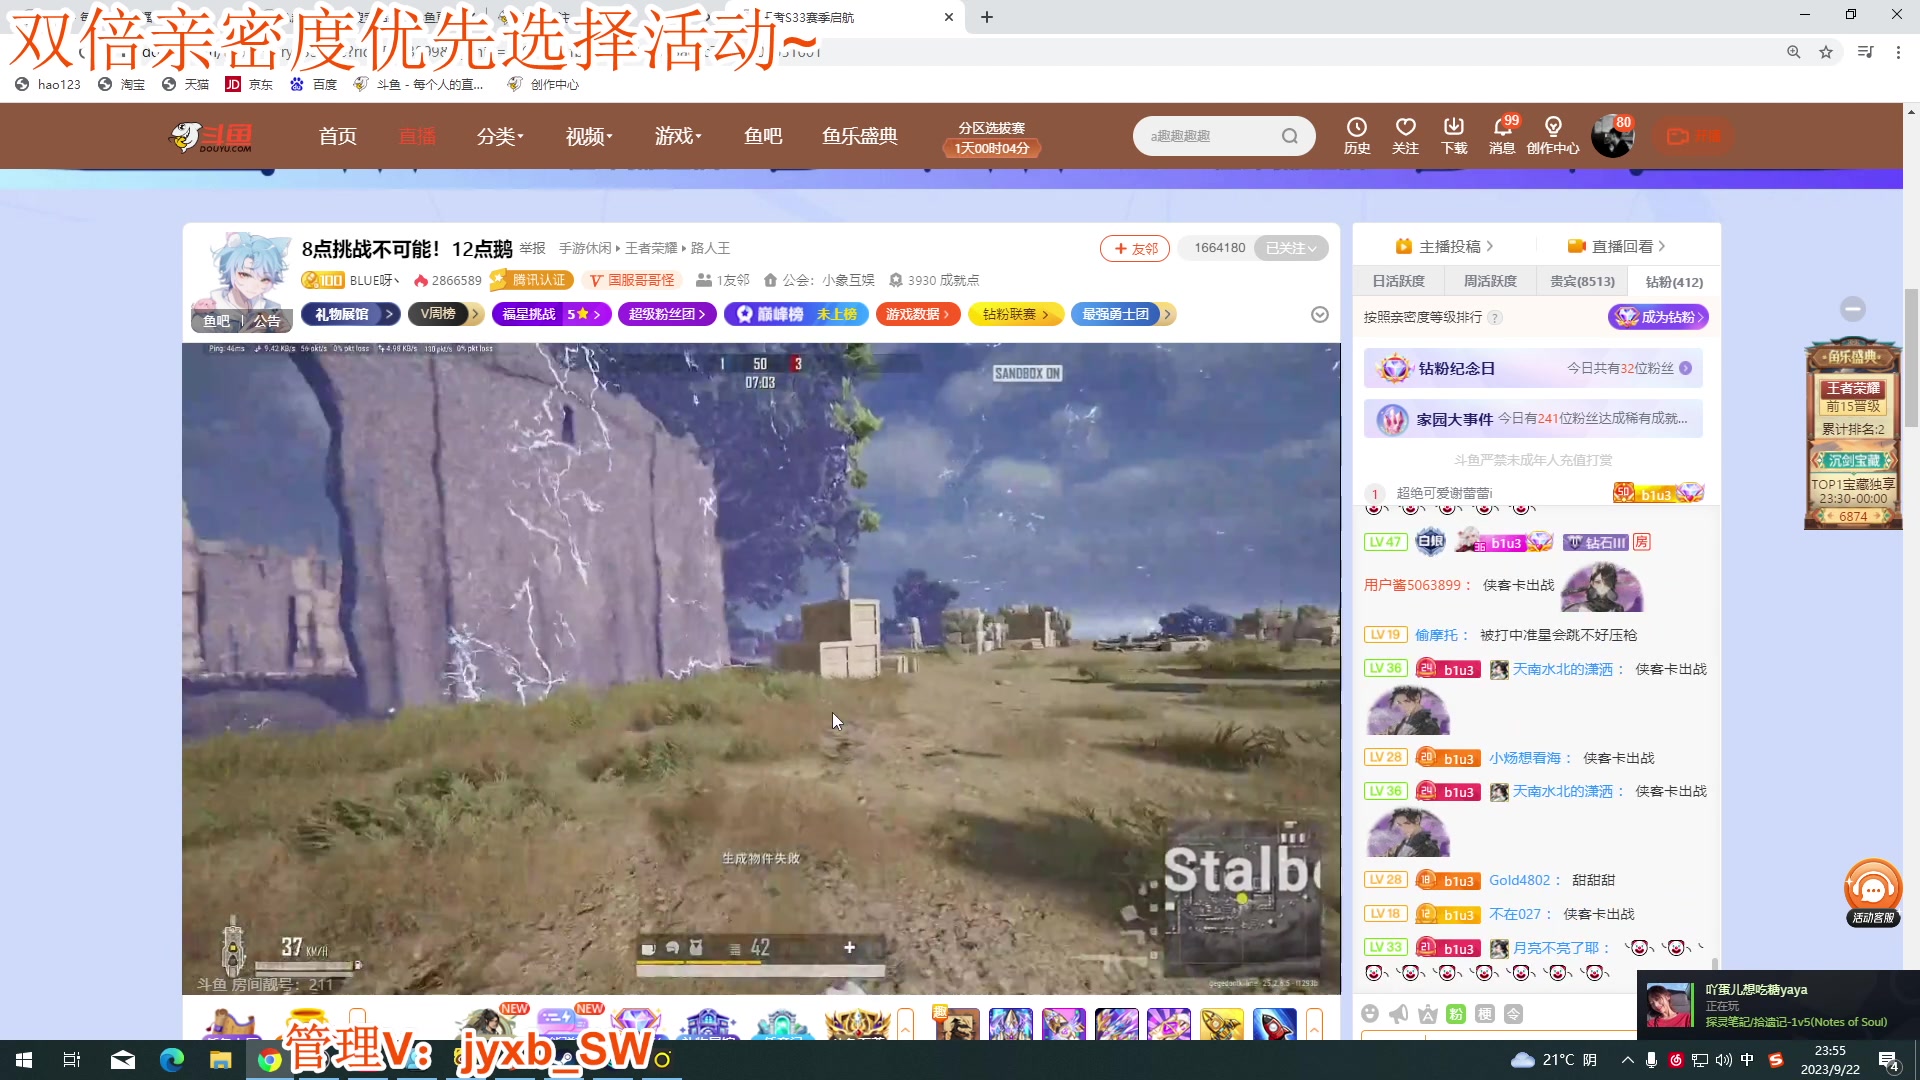Click the green 粉 icon in the chat toolbar
This screenshot has width=1920, height=1080.
tap(1456, 1014)
